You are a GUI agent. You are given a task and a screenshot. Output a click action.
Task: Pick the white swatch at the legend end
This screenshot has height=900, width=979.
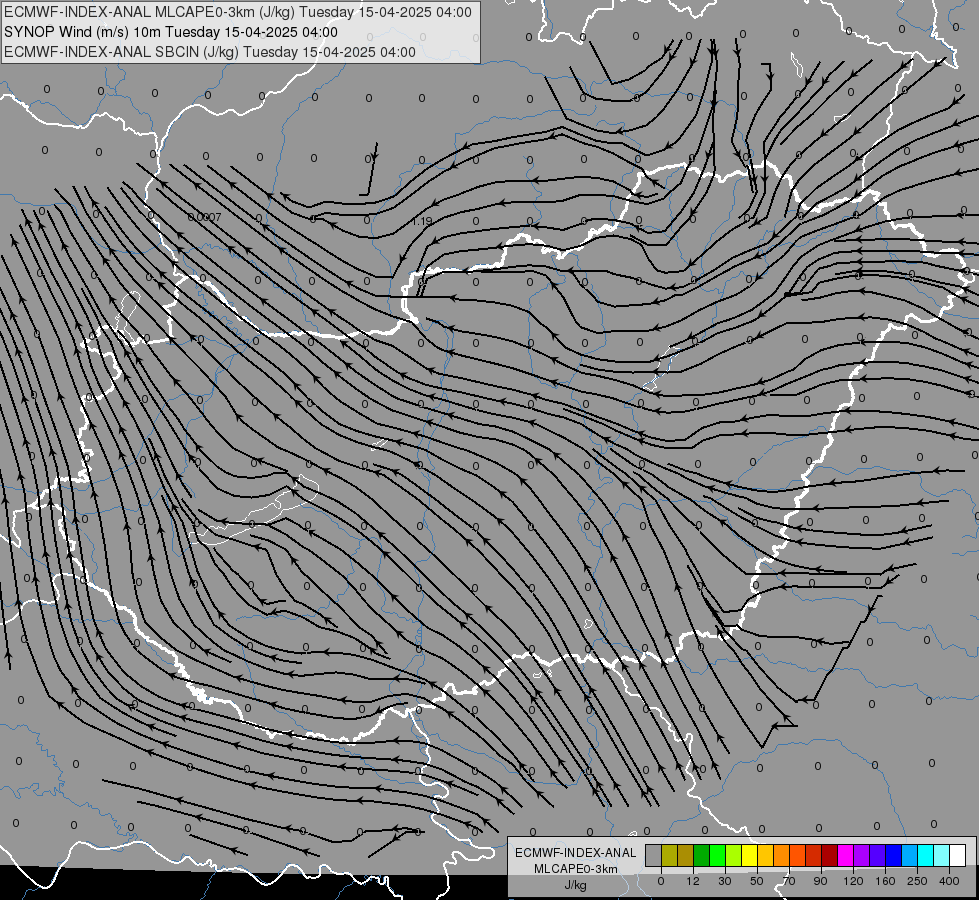pos(958,855)
